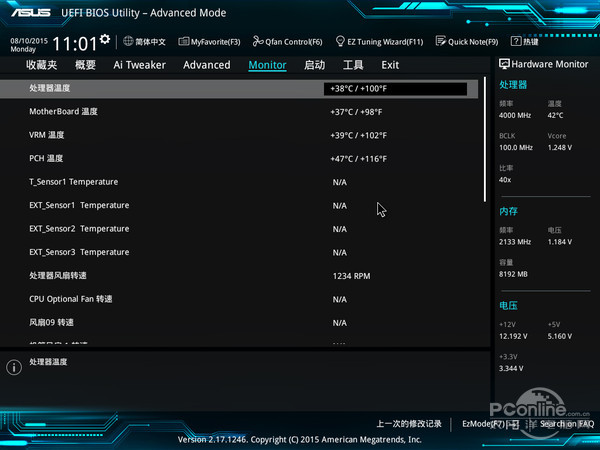Select the 处理器温度 value field
The image size is (600, 450).
point(395,89)
